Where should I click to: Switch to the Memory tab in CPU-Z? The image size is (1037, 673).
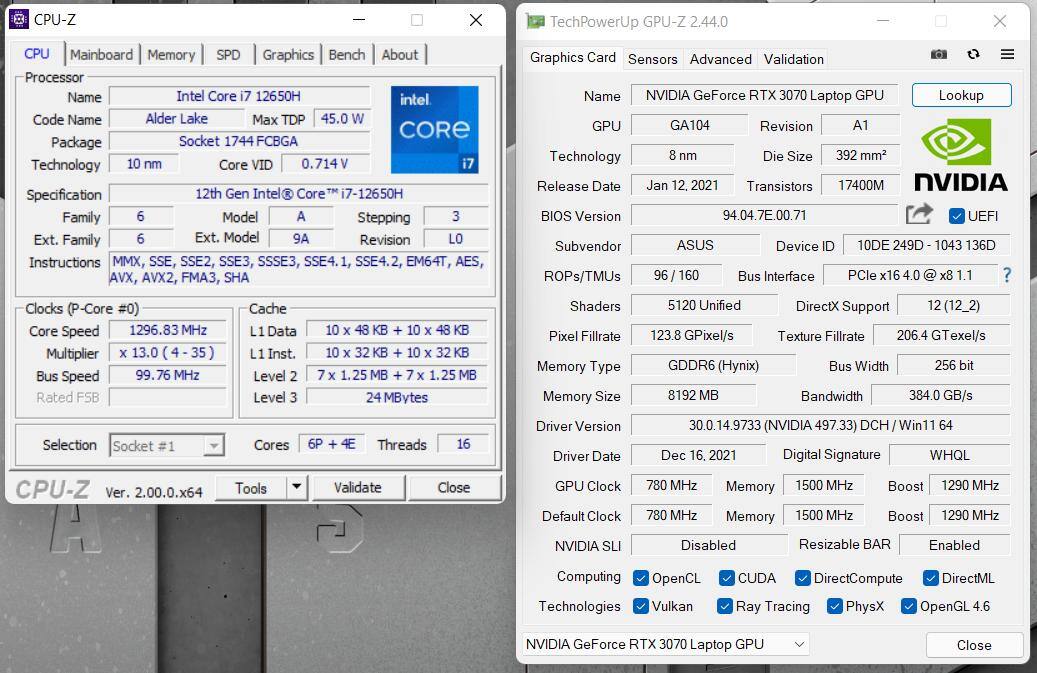pyautogui.click(x=171, y=55)
